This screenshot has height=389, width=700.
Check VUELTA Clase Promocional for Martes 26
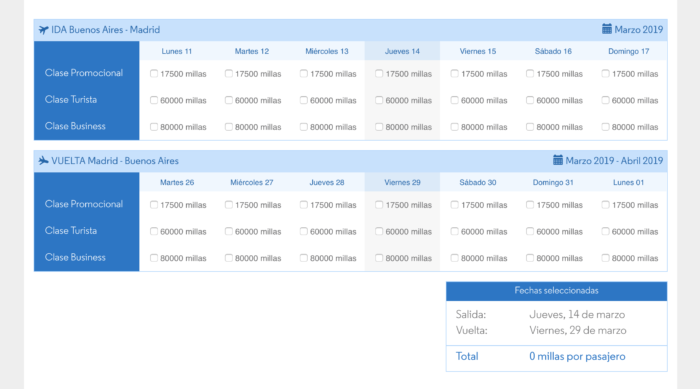click(154, 205)
